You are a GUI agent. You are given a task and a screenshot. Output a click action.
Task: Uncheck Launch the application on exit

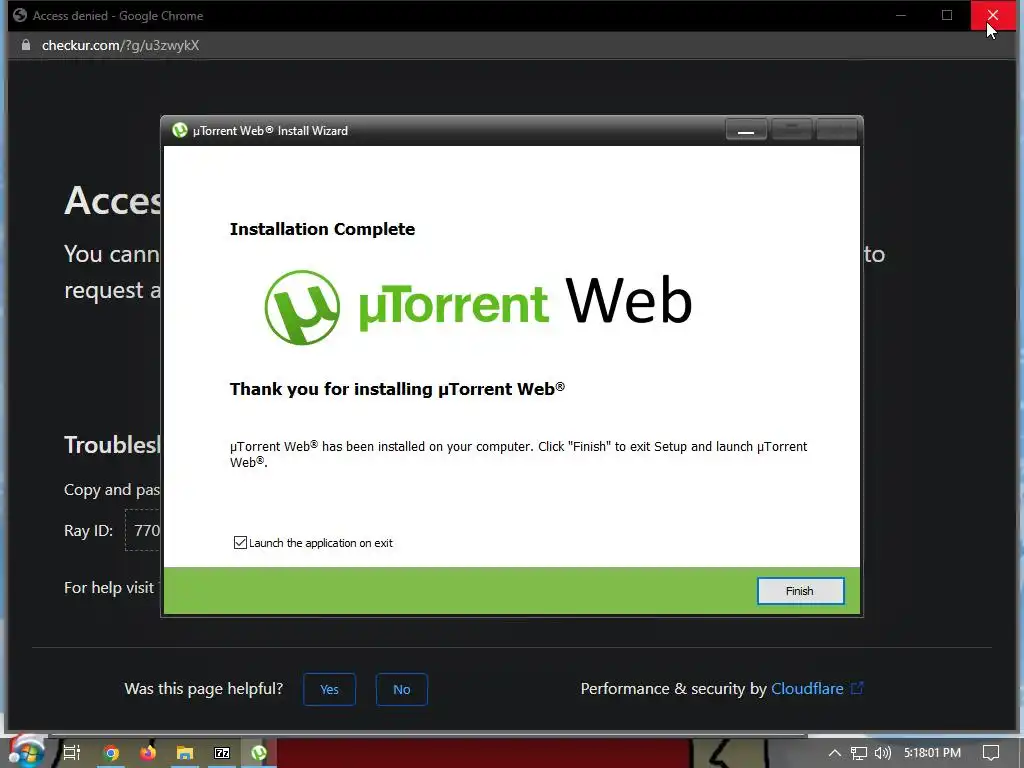coord(240,543)
